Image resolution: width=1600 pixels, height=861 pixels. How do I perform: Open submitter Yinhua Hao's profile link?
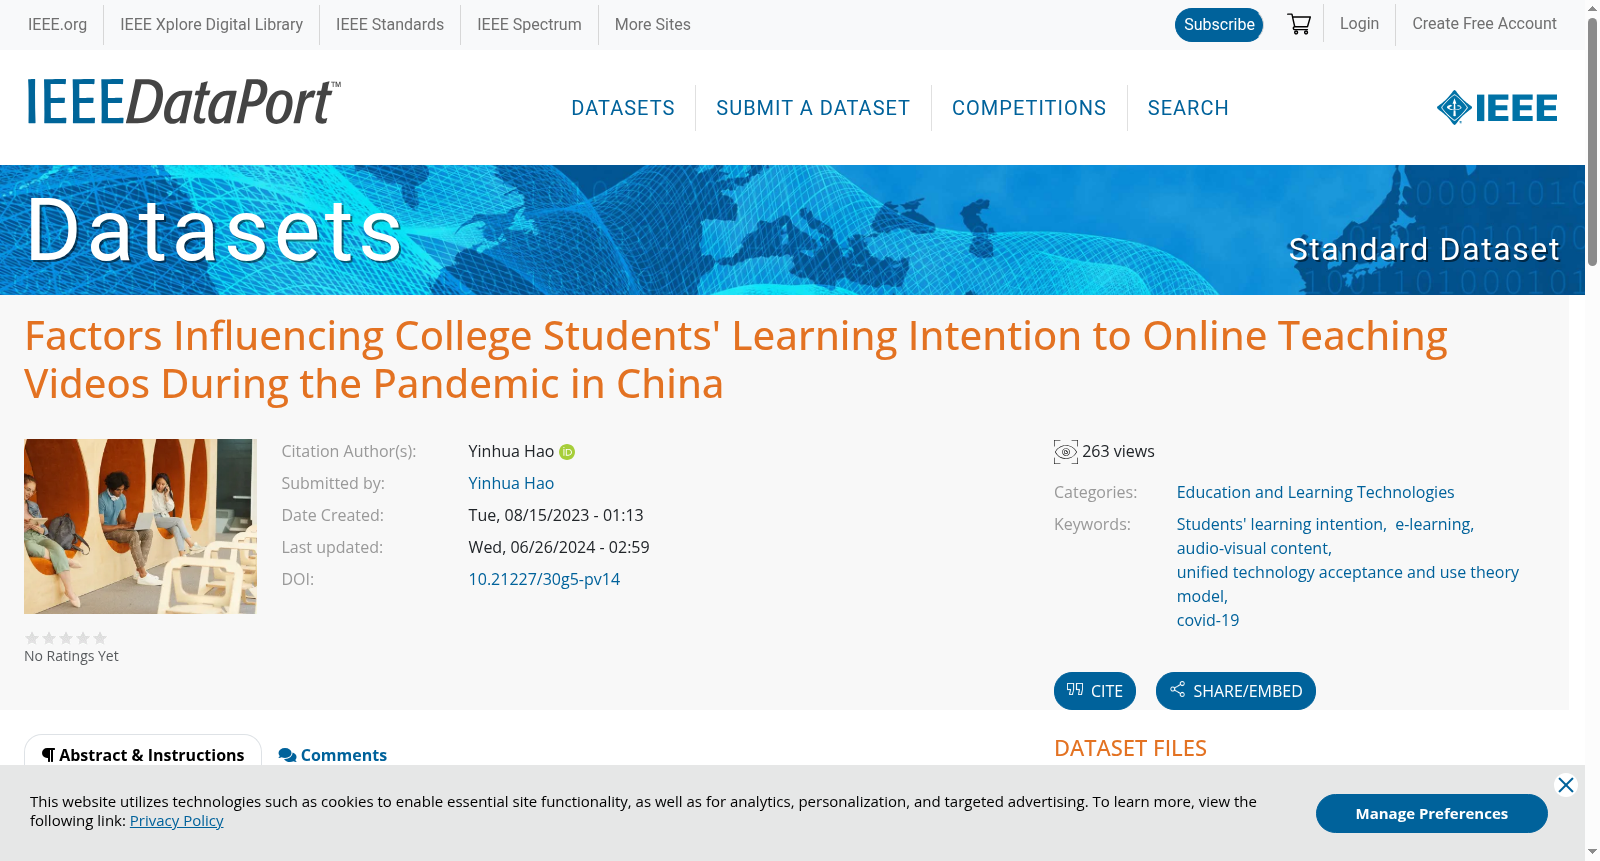coord(511,483)
